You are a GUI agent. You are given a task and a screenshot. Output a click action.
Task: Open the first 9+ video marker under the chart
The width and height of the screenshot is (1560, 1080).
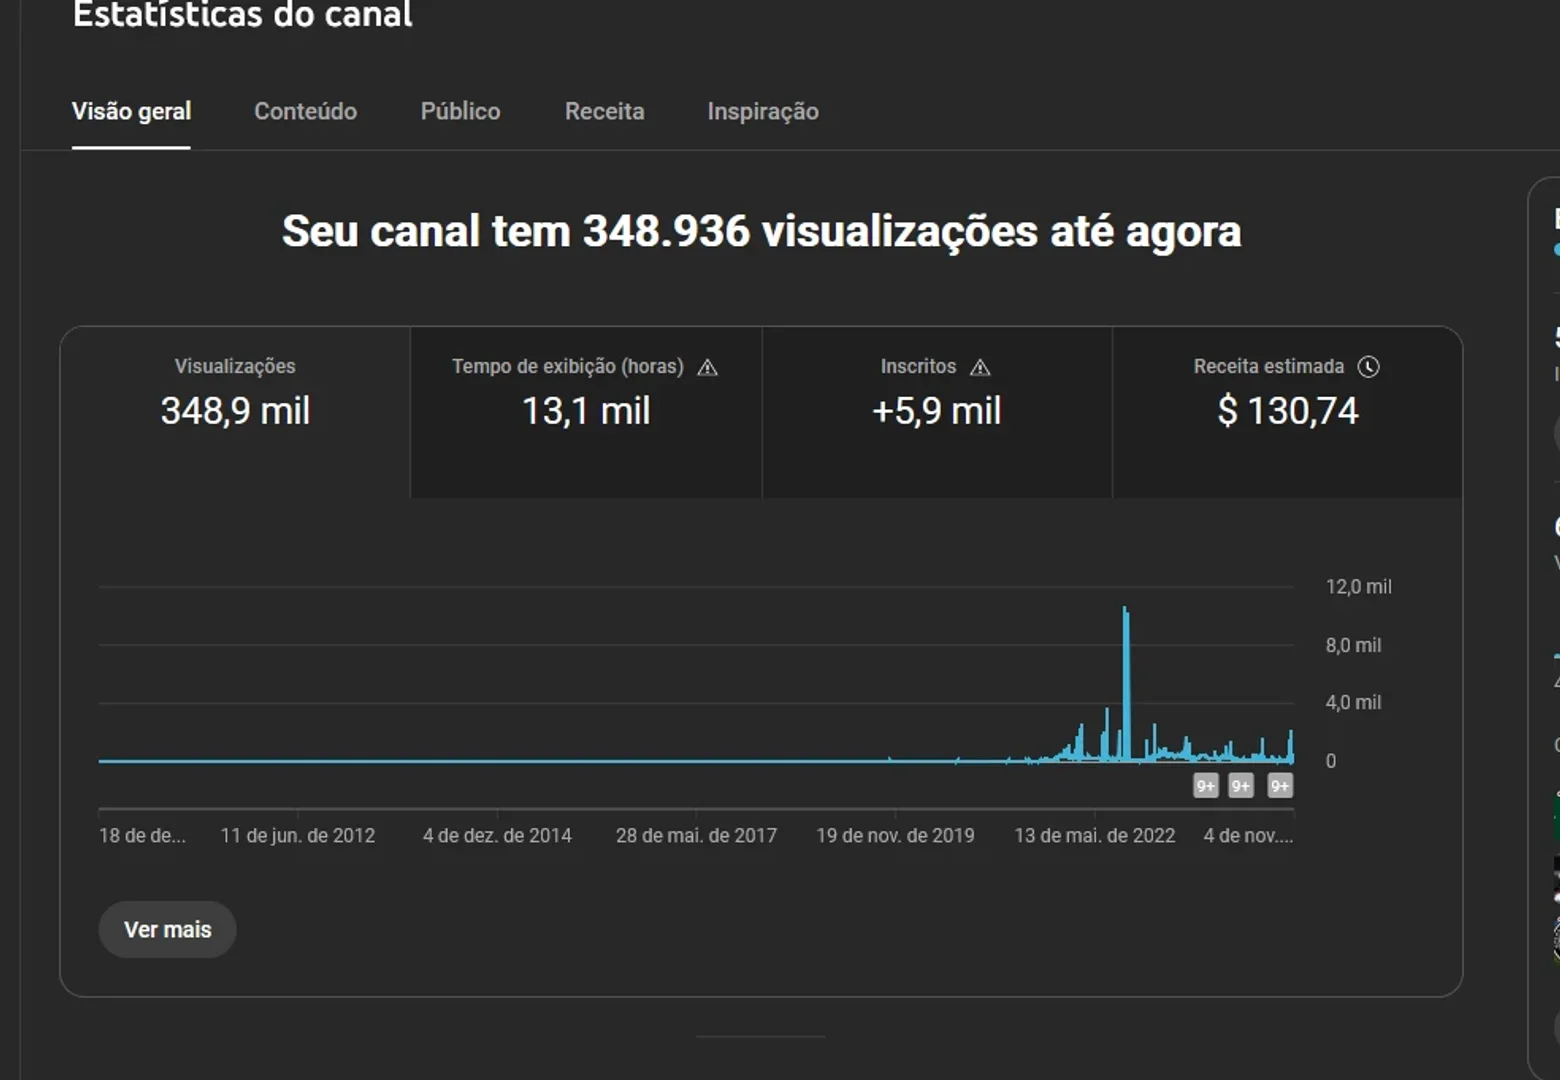(x=1206, y=786)
